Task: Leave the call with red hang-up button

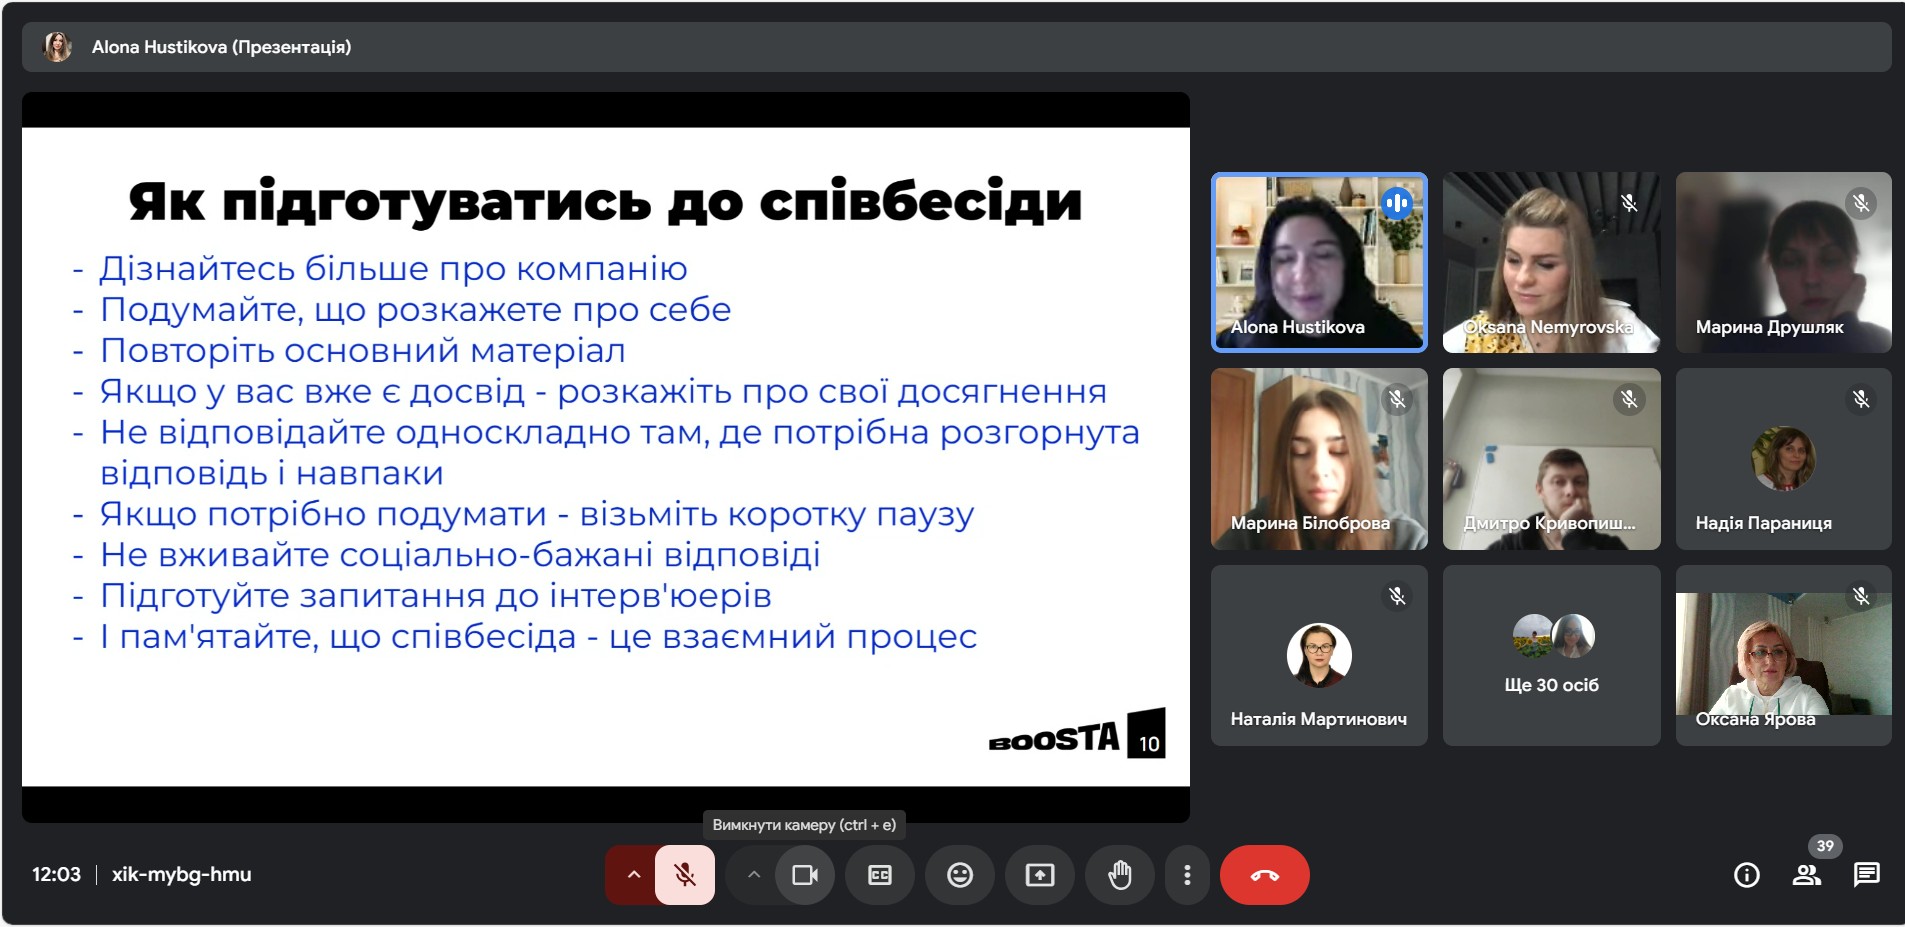Action: coord(1265,875)
